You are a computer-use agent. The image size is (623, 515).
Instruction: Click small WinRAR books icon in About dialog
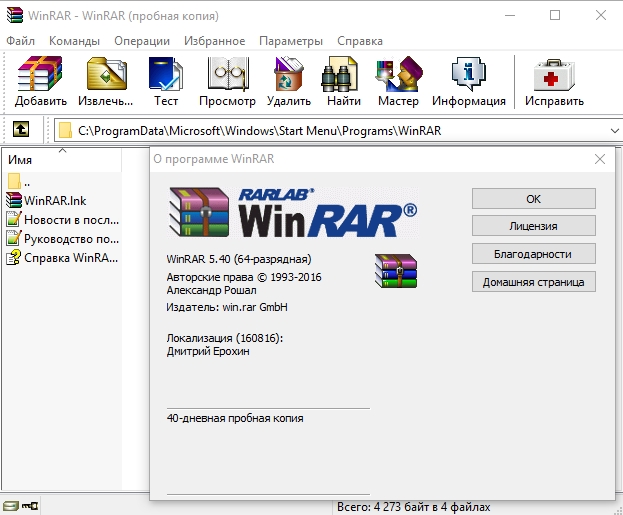(x=396, y=271)
